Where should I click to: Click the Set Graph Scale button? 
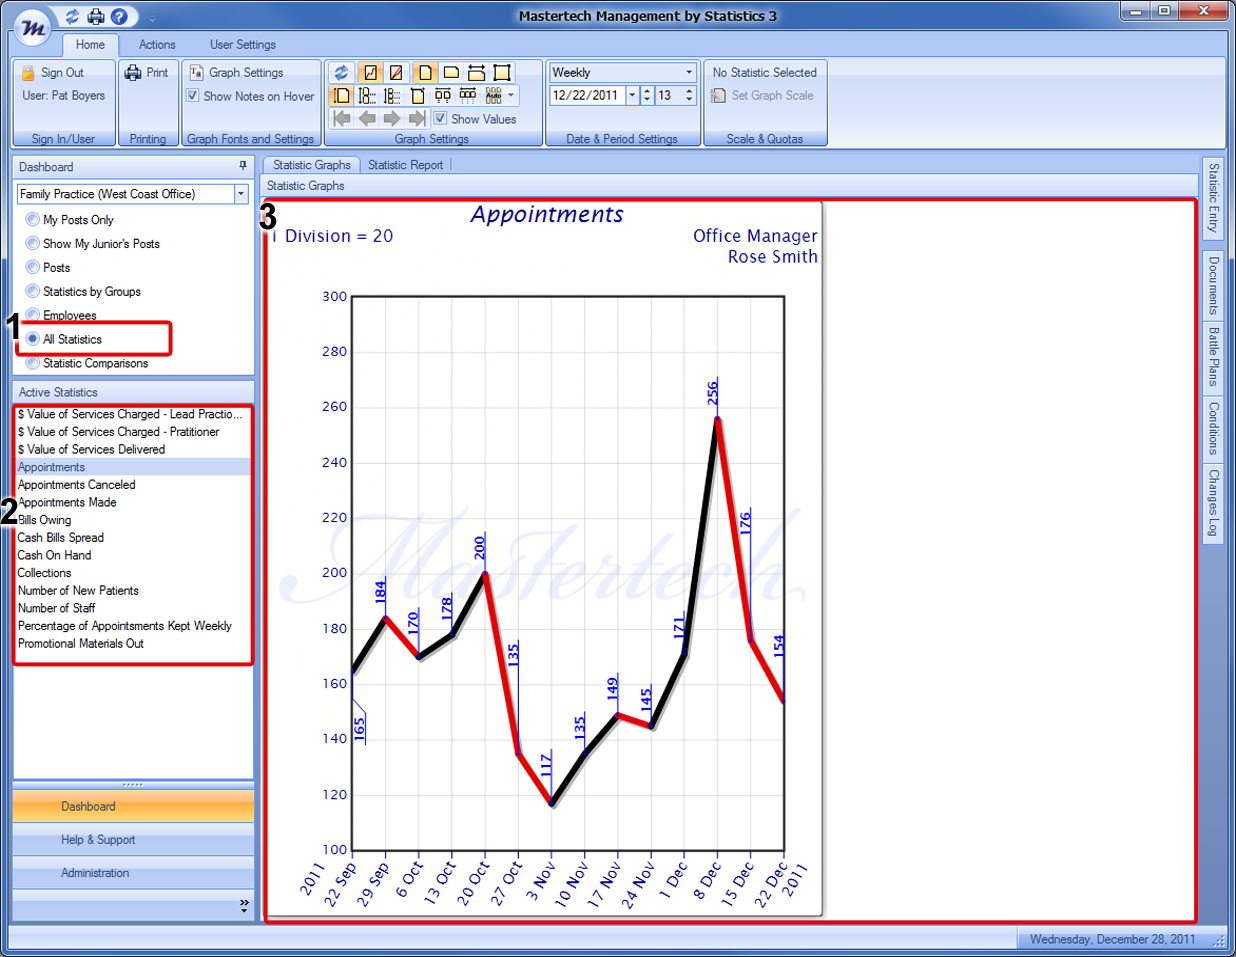pyautogui.click(x=762, y=96)
